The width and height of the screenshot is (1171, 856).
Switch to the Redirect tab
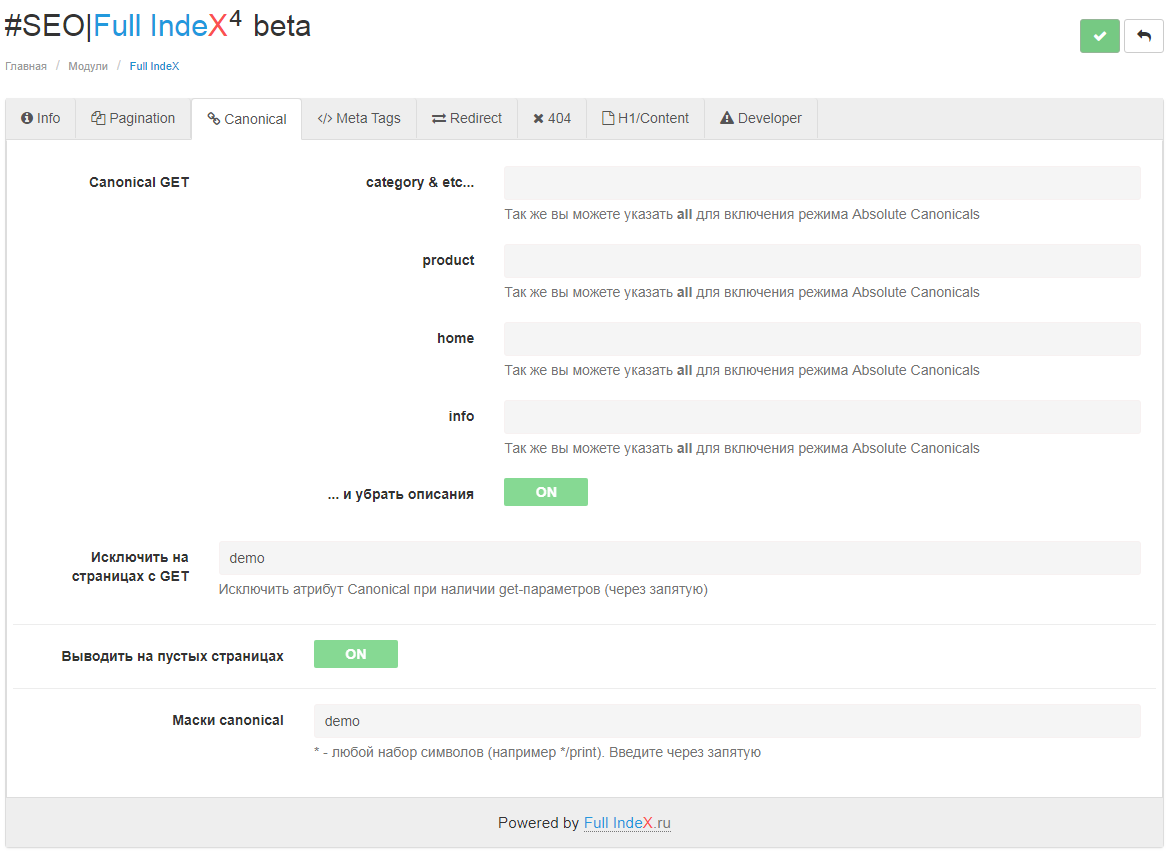click(467, 118)
